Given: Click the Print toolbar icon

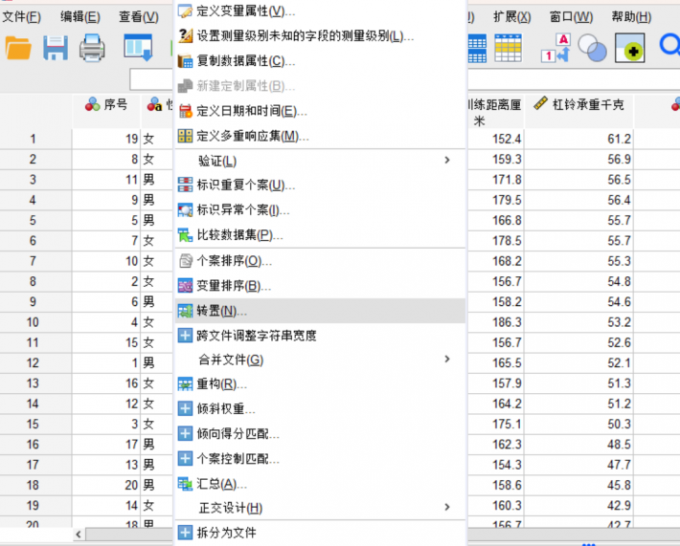Looking at the screenshot, I should [92, 46].
